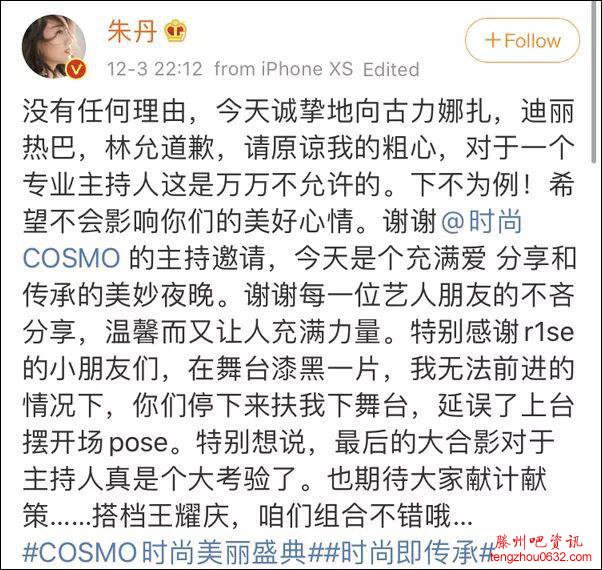This screenshot has height=570, width=602.
Task: Click the word 'pose' in the post
Action: tap(139, 443)
